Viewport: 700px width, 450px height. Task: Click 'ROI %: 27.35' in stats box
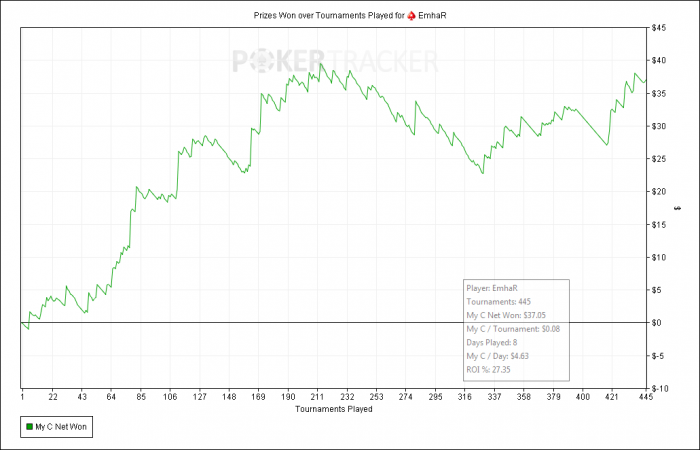coord(488,370)
